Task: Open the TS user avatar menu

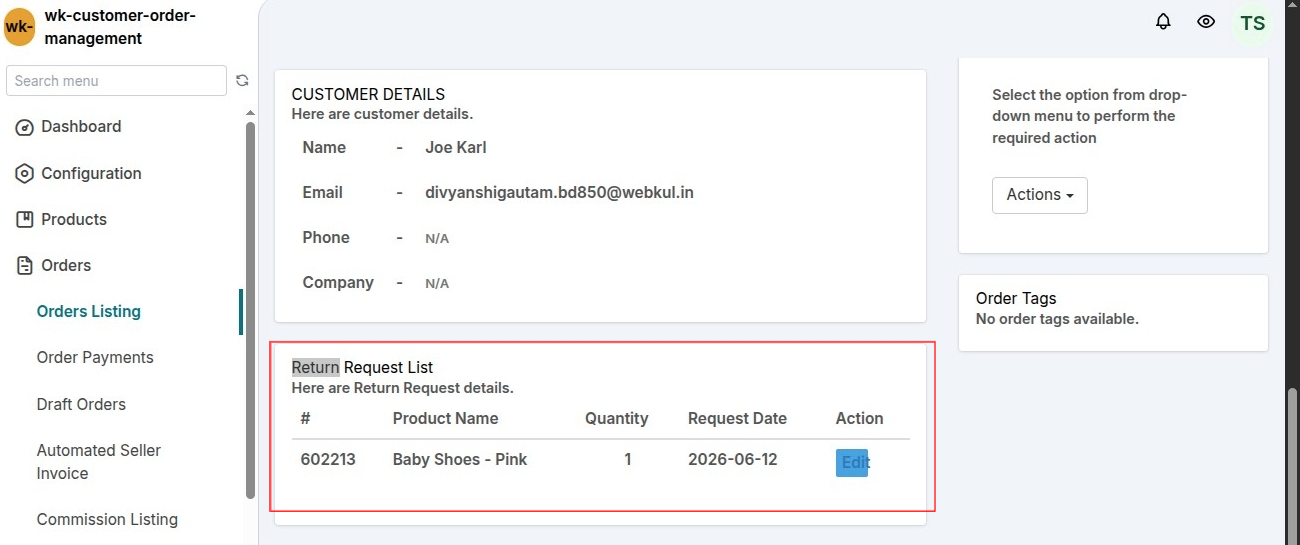Action: pyautogui.click(x=1252, y=23)
